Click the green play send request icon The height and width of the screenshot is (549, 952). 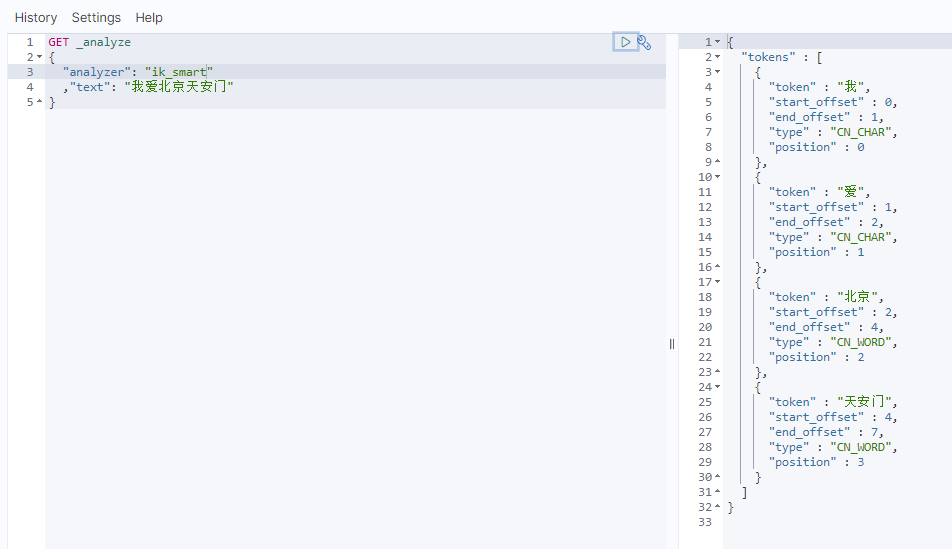coord(625,42)
